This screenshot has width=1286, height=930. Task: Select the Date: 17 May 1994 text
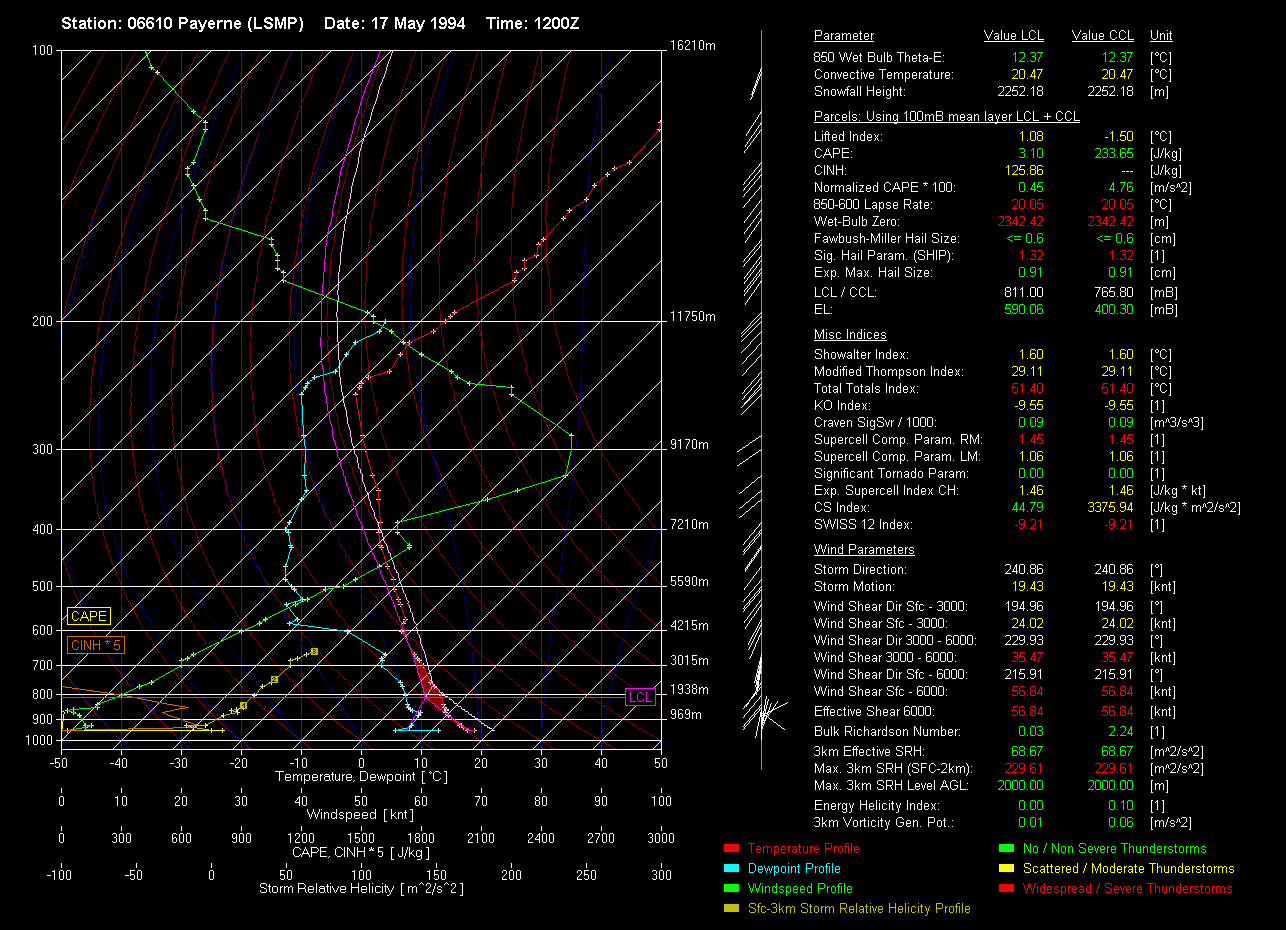click(394, 23)
